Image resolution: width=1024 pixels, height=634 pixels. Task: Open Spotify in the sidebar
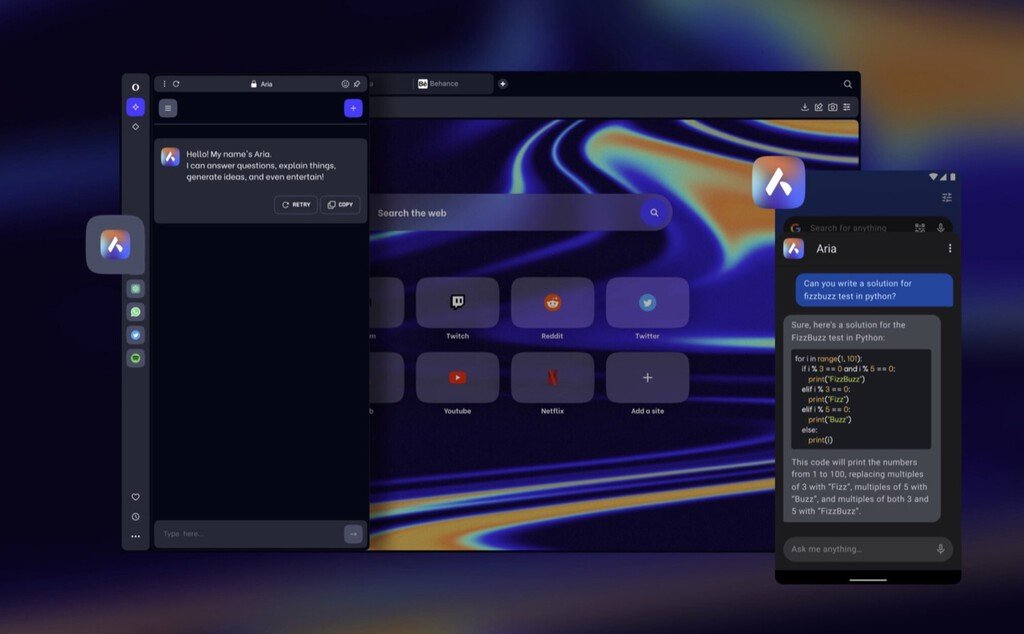[x=135, y=358]
